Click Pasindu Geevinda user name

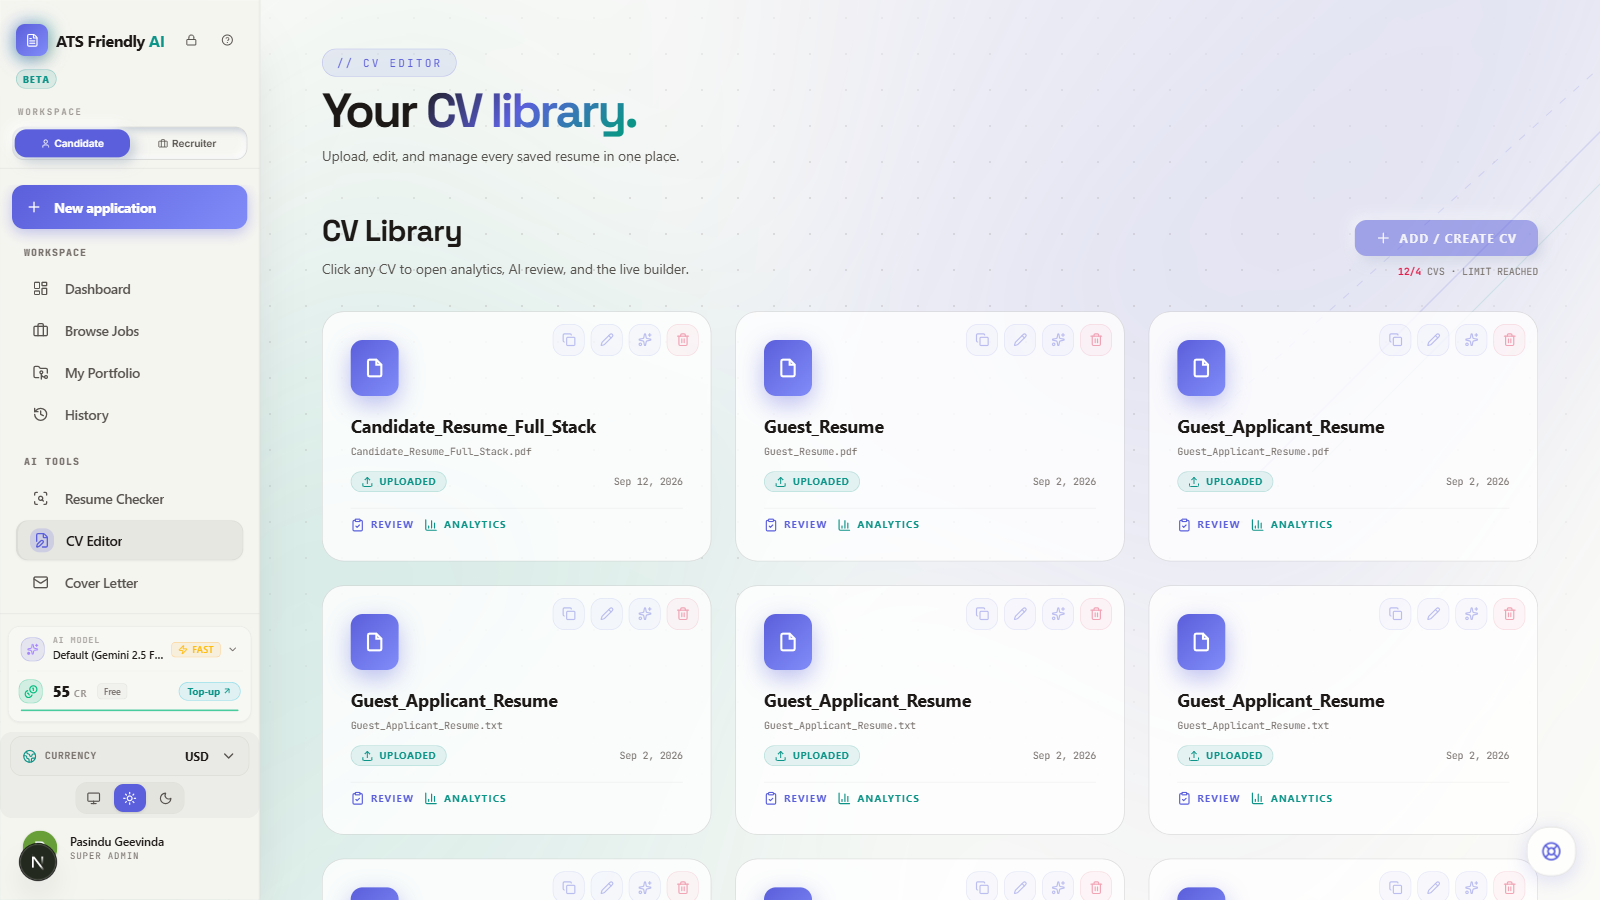[117, 842]
